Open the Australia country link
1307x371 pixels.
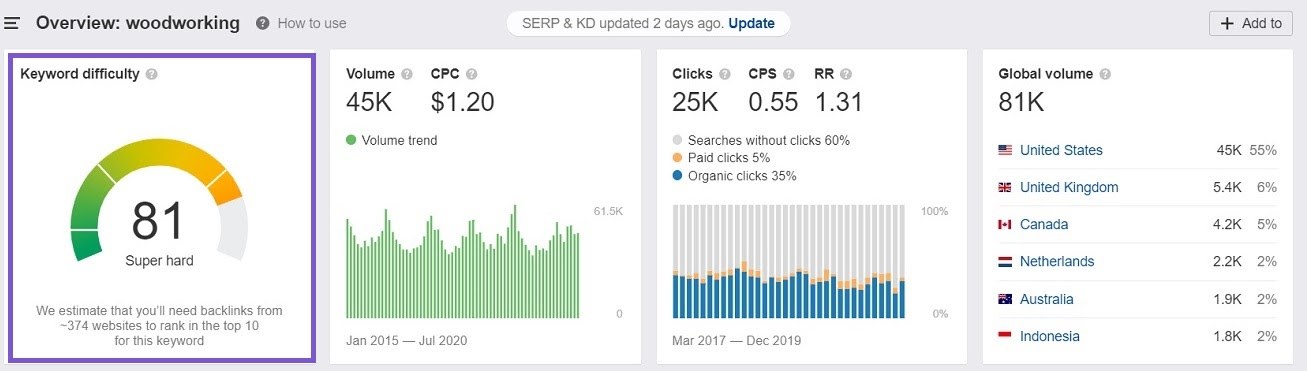click(x=1047, y=299)
